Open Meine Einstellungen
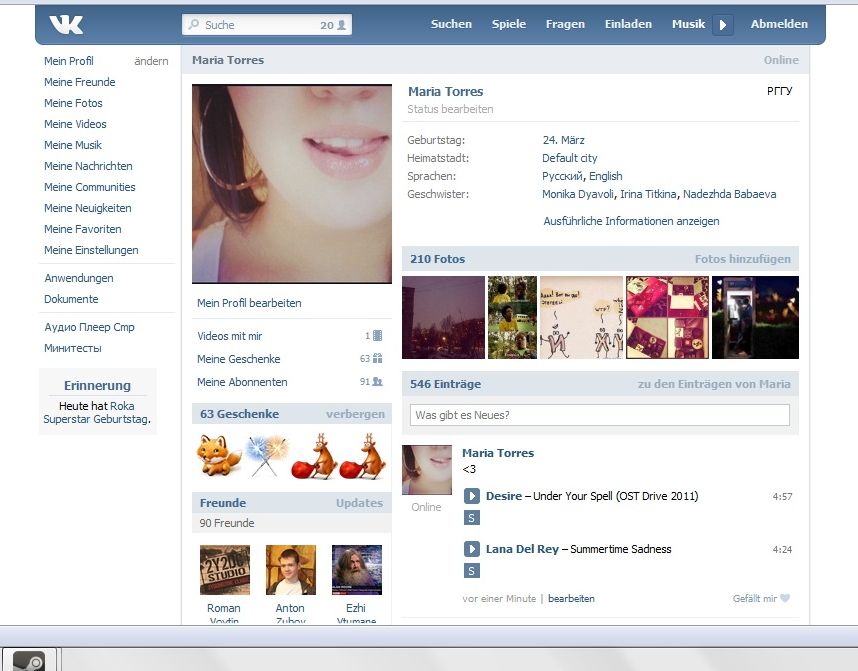This screenshot has width=858, height=671. tap(91, 250)
